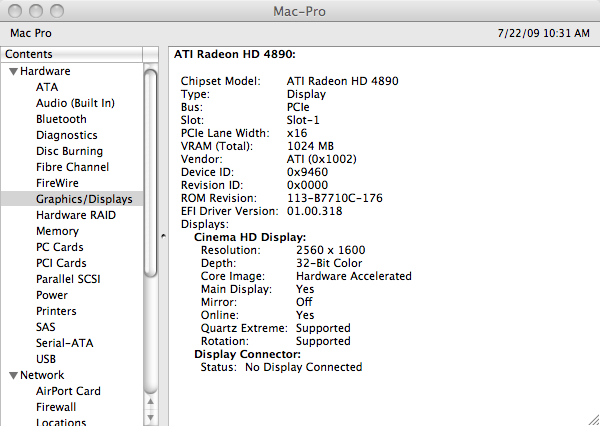This screenshot has width=600, height=426.
Task: Click the No Display Connected status
Action: pyautogui.click(x=304, y=367)
